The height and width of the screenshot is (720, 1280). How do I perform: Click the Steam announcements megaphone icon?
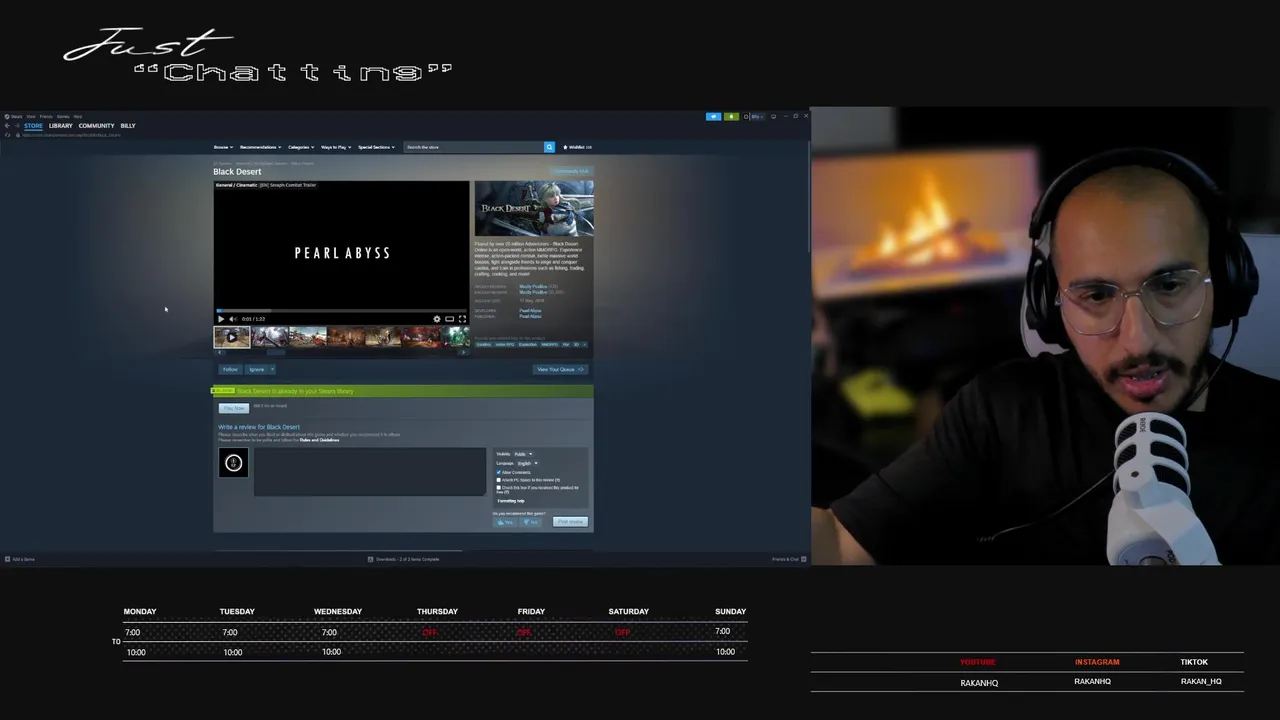click(714, 116)
